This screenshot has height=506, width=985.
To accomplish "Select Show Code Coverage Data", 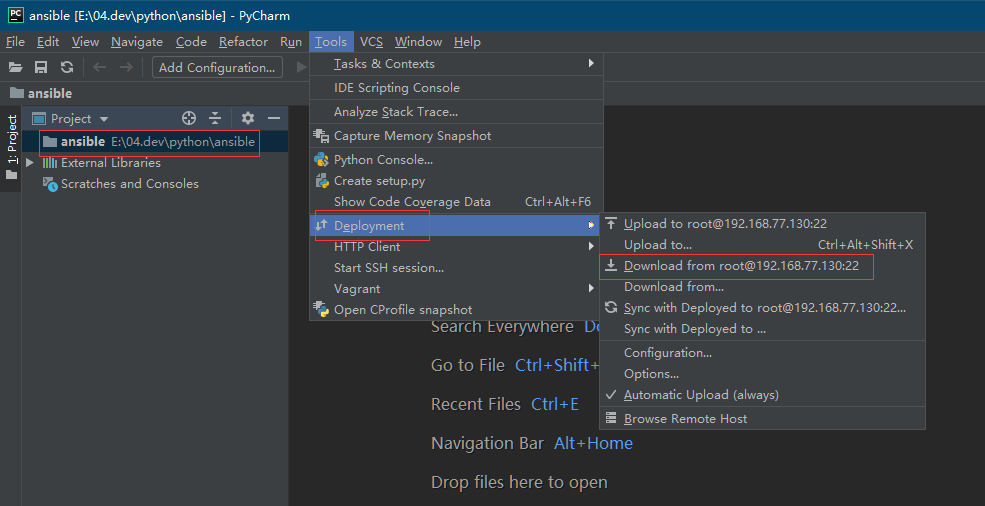I will (x=456, y=202).
